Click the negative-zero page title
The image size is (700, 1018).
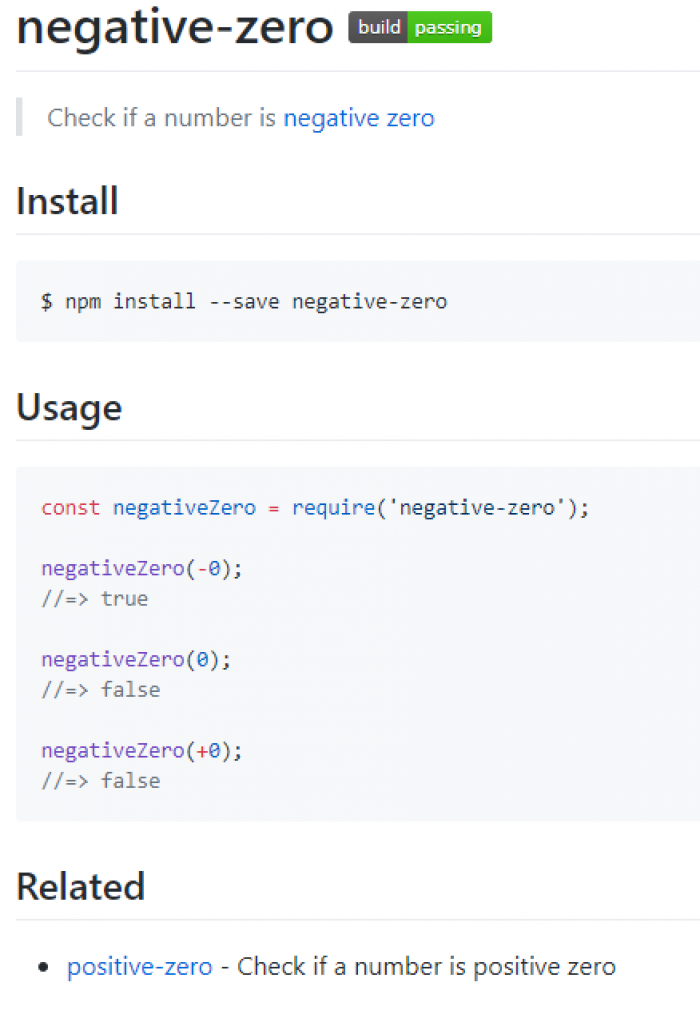pos(175,27)
